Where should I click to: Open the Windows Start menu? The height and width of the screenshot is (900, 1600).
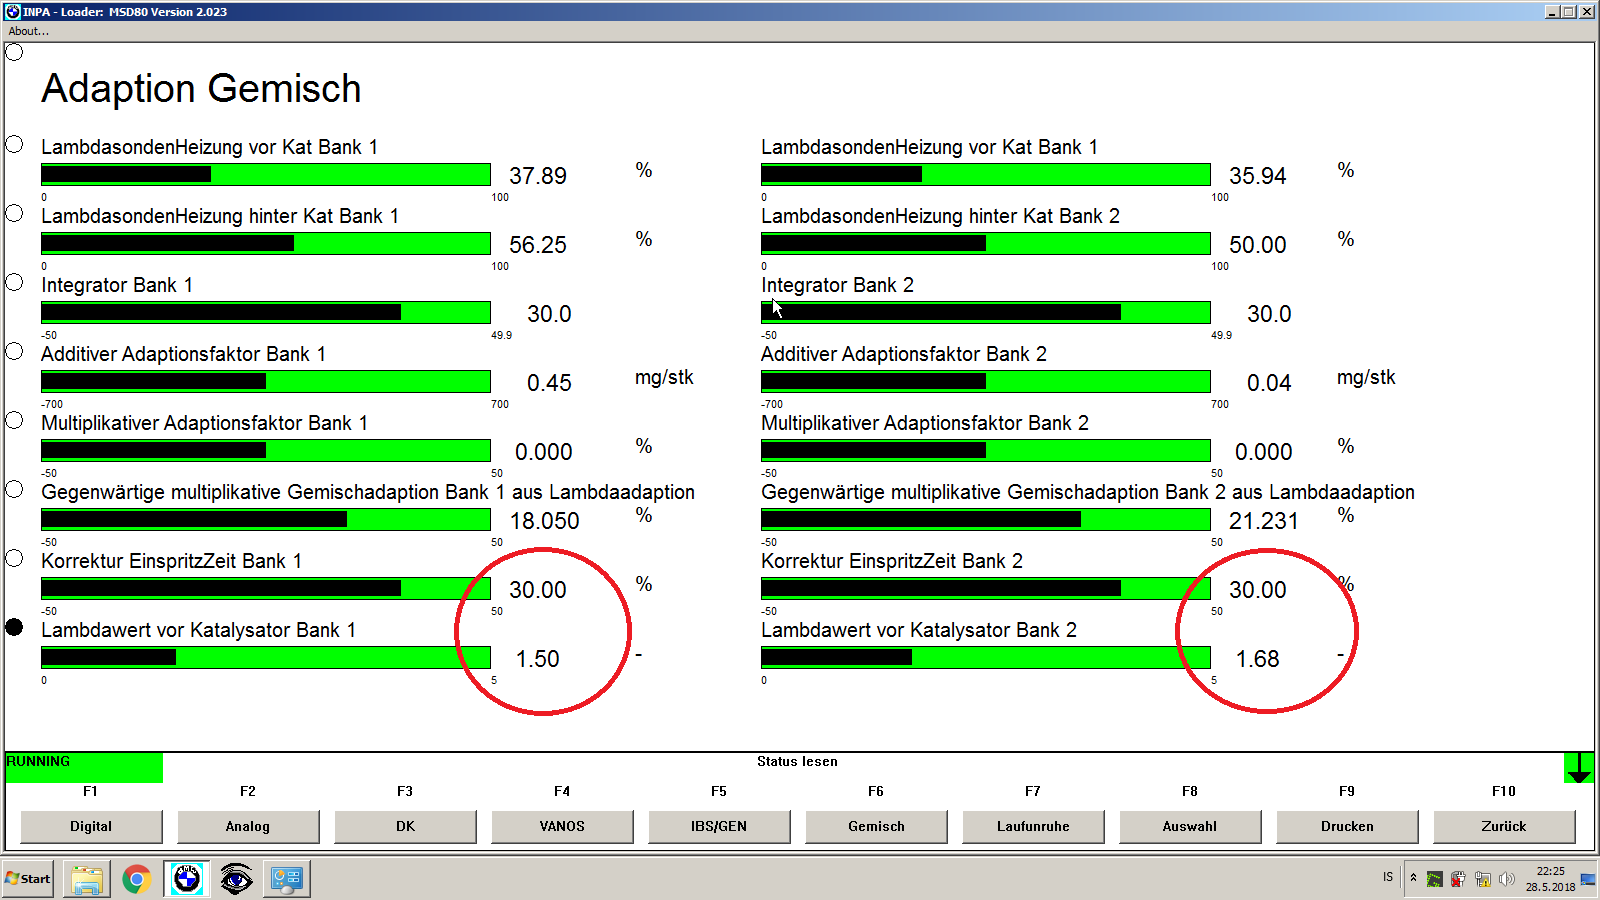pyautogui.click(x=28, y=879)
